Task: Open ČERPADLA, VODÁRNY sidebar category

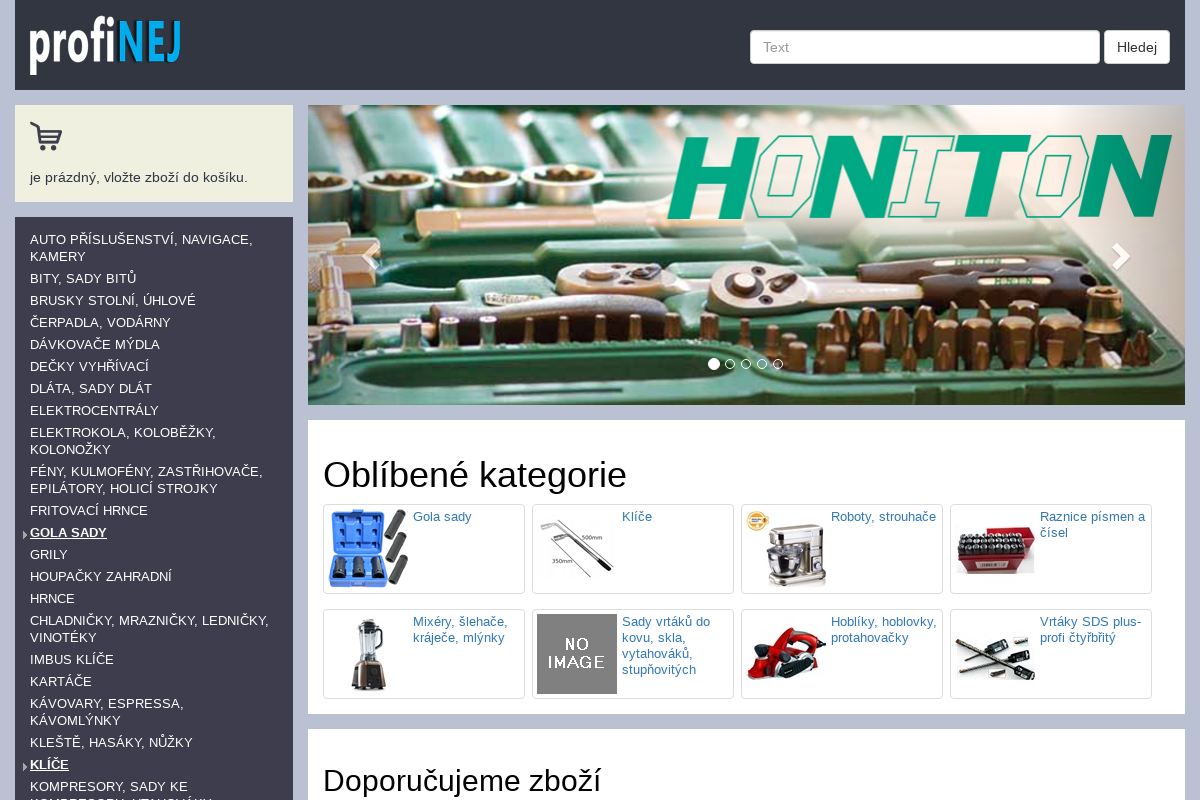Action: click(100, 323)
